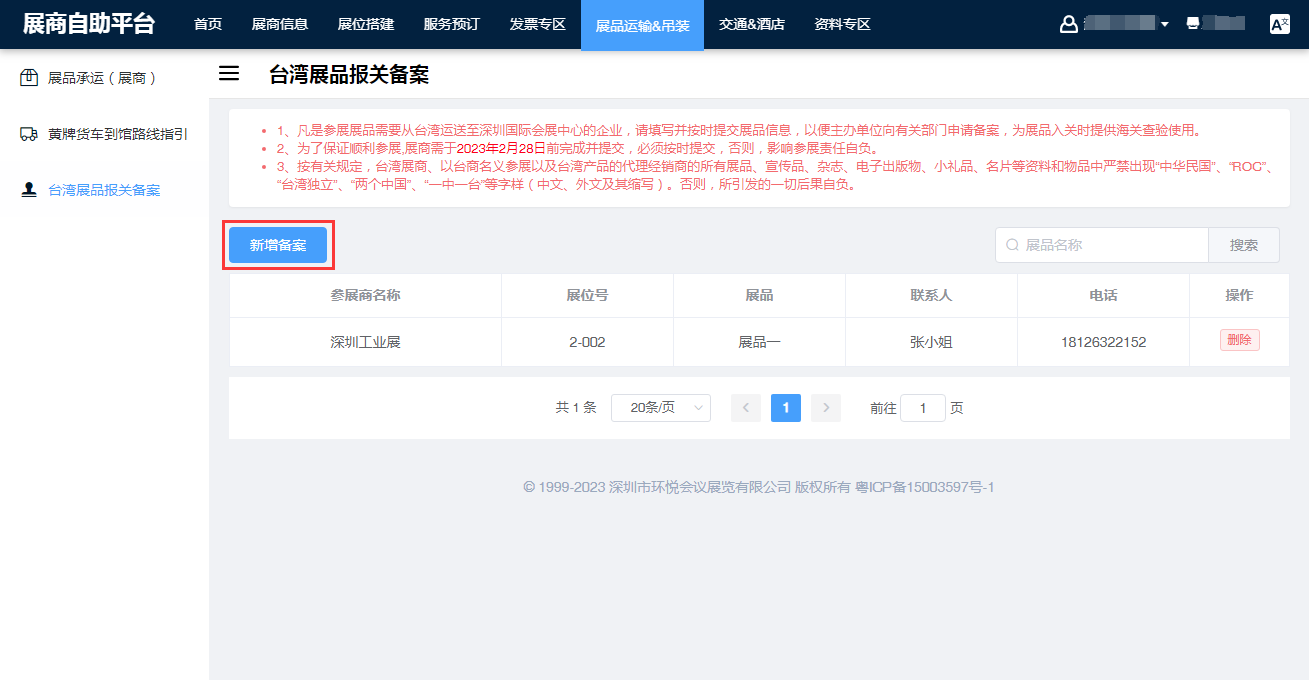The width and height of the screenshot is (1309, 680).
Task: Click the hamburger menu collapse icon
Action: click(229, 73)
